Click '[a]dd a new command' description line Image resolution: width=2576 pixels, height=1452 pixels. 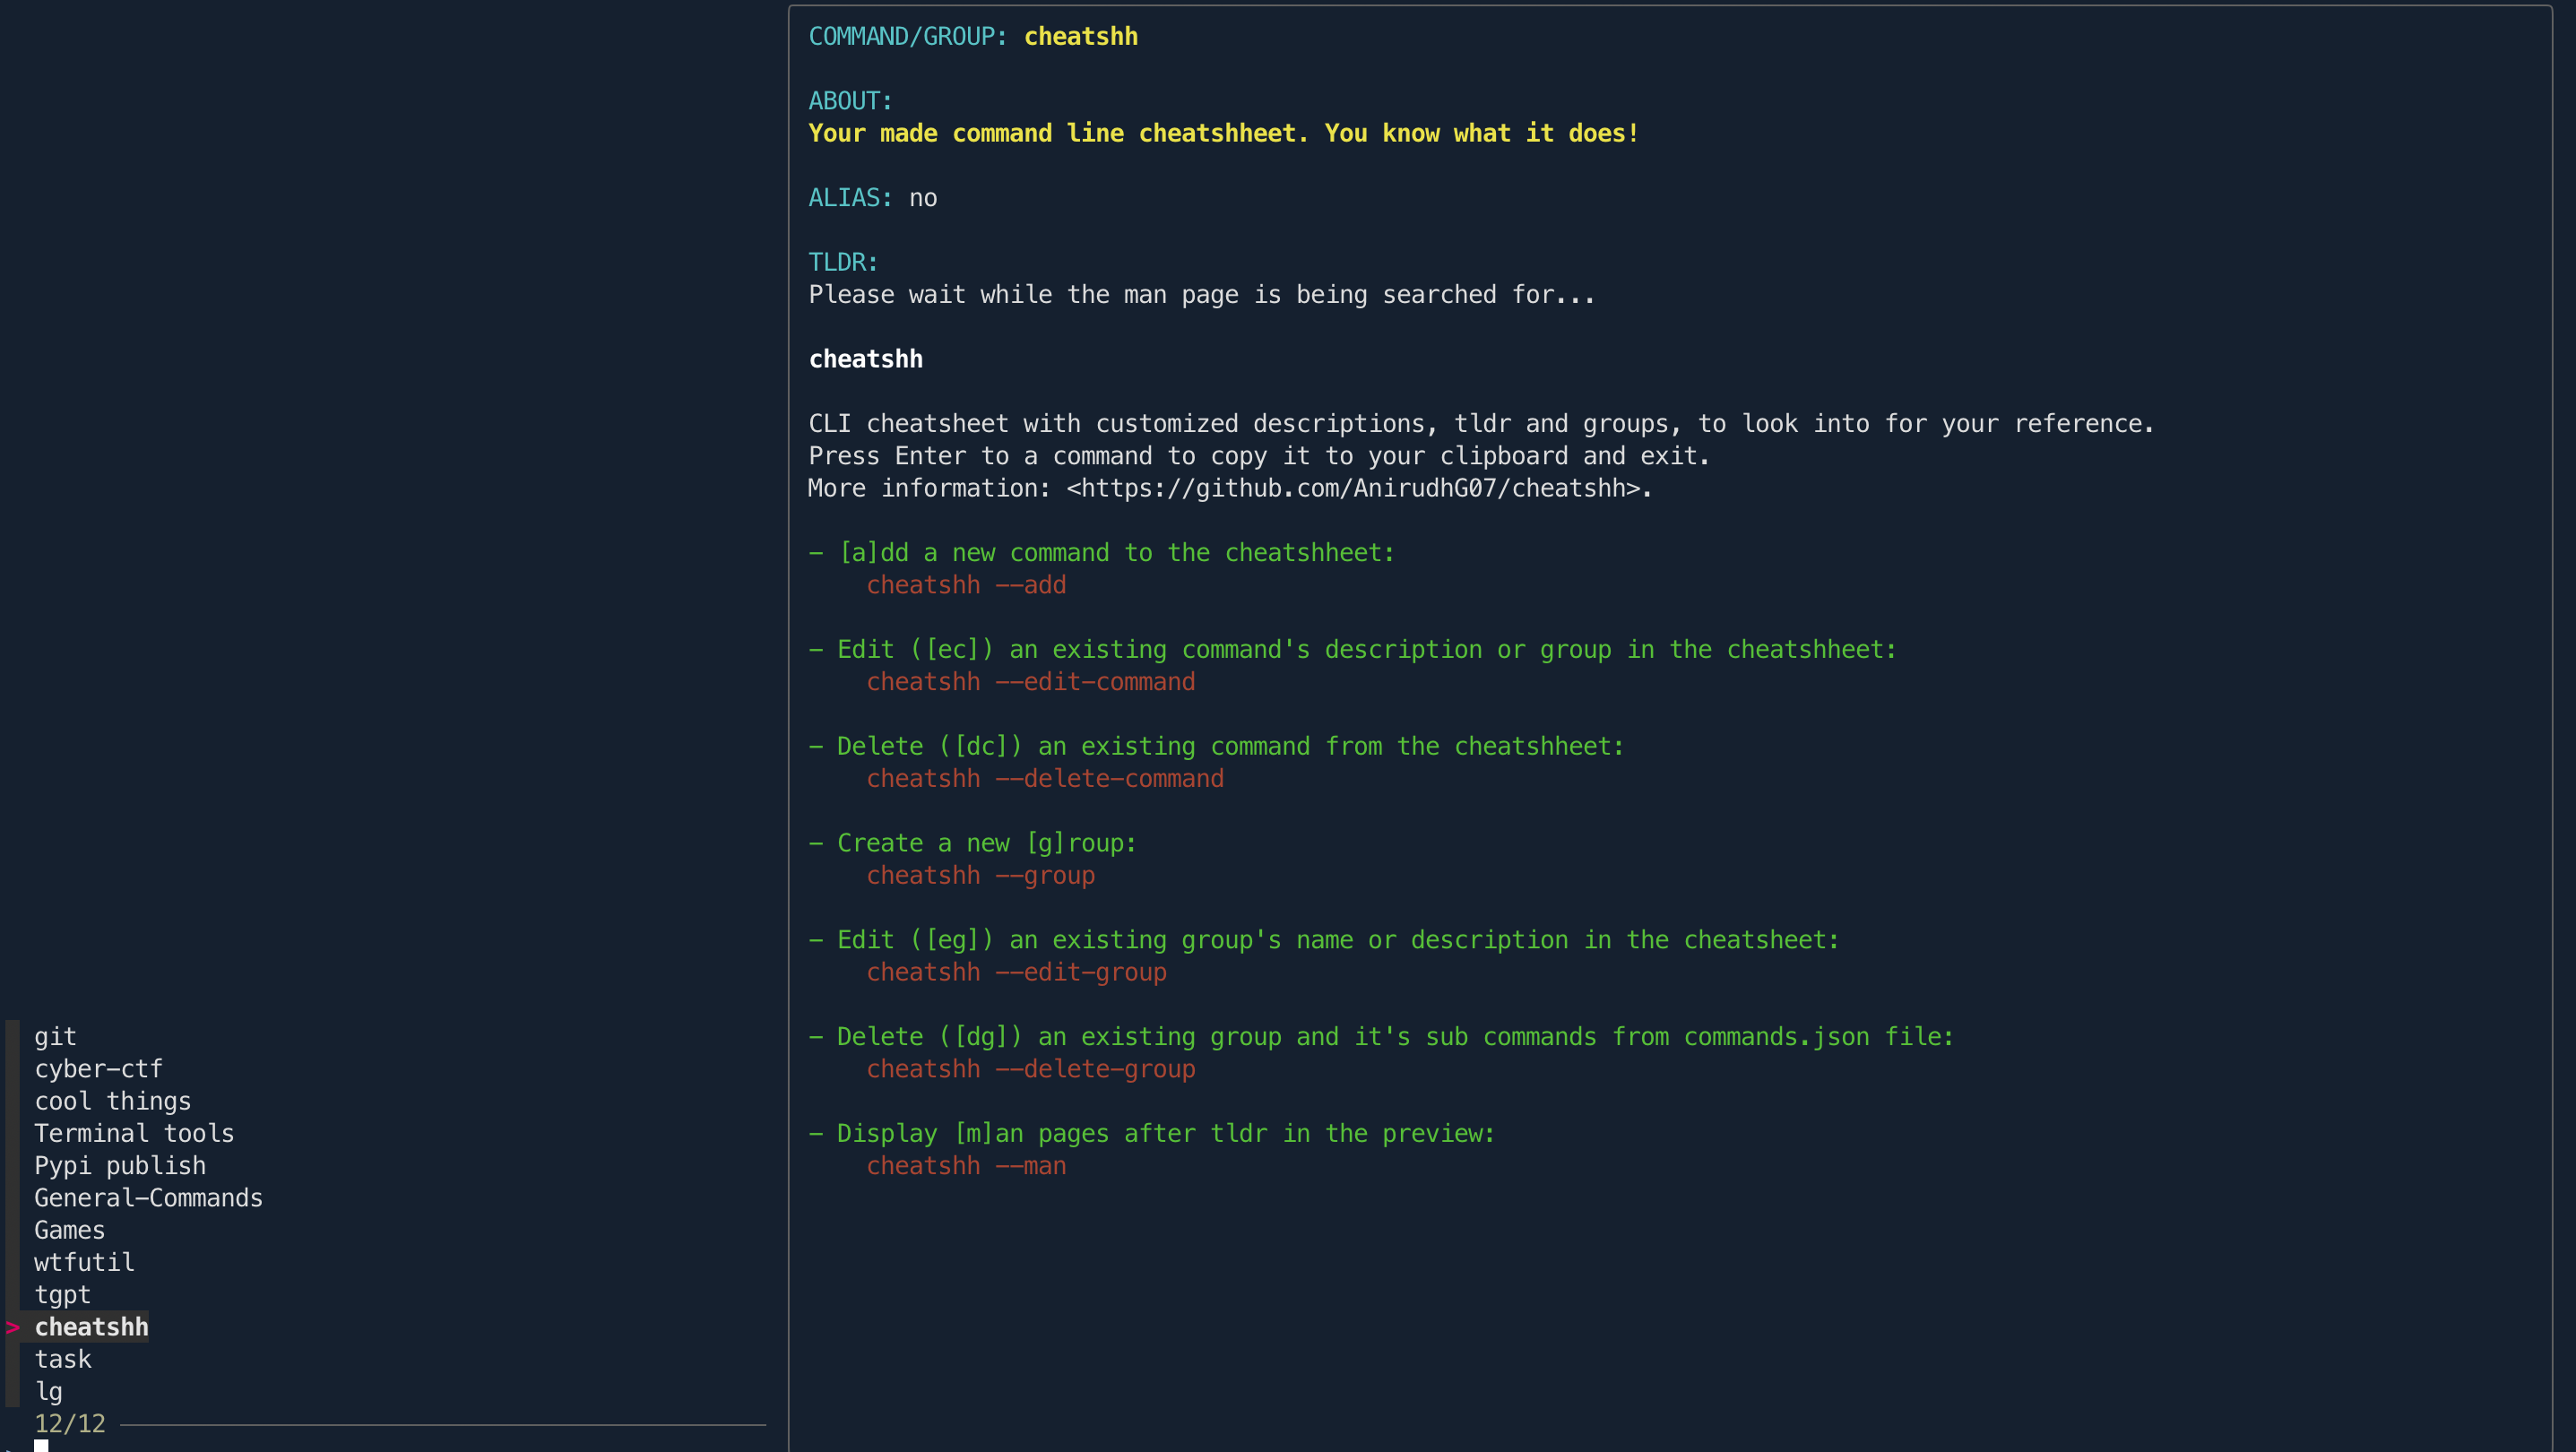(x=1101, y=553)
